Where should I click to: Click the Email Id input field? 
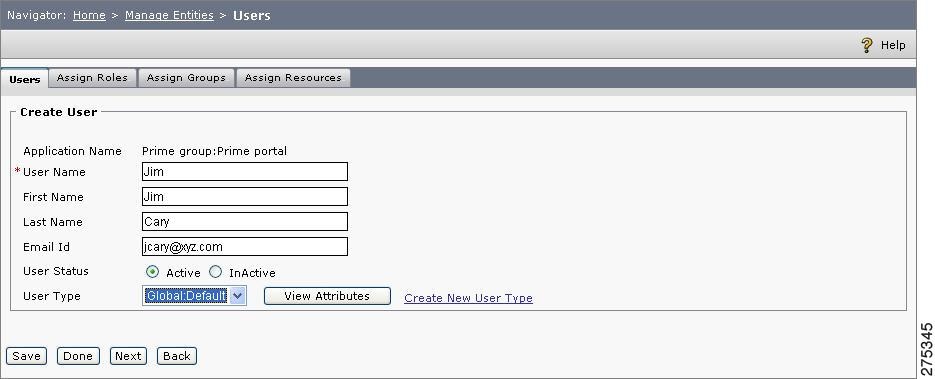[x=244, y=247]
